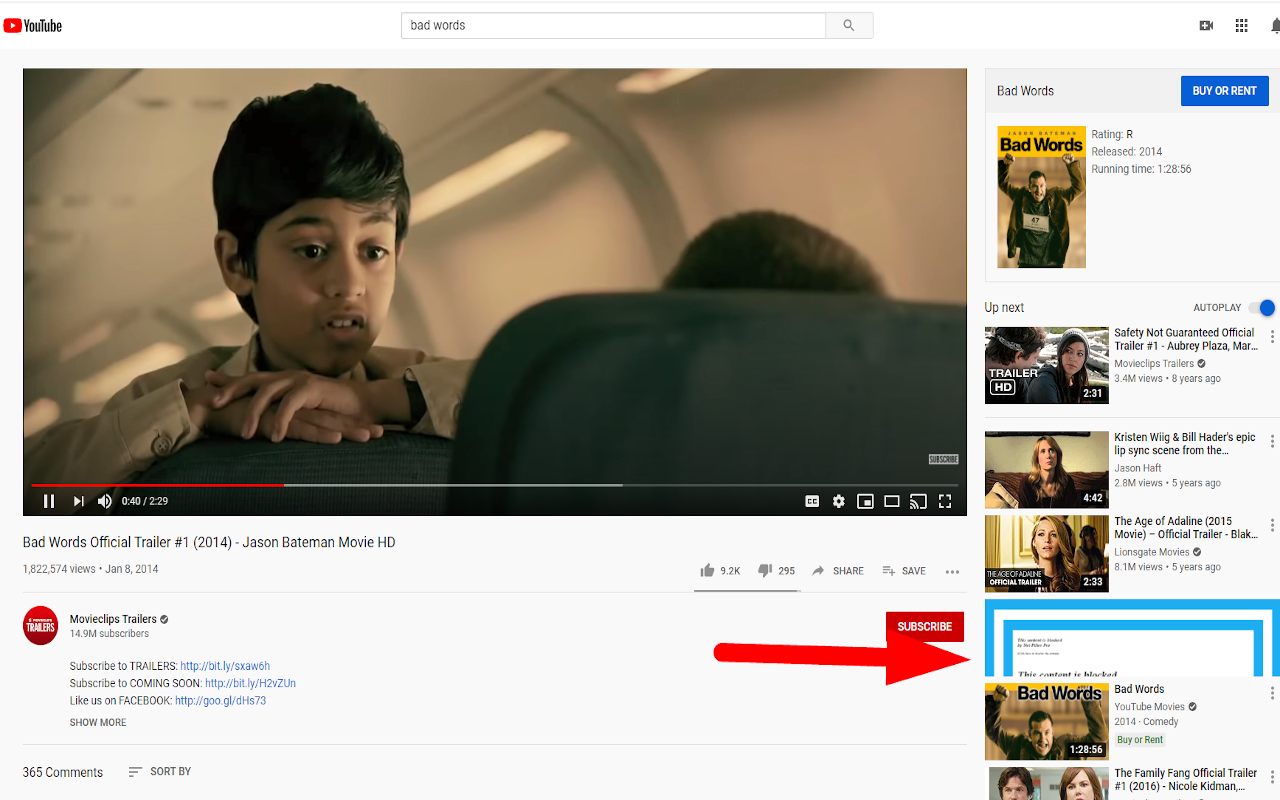Click the Buy or Rent badge
1280x800 pixels.
[1140, 740]
